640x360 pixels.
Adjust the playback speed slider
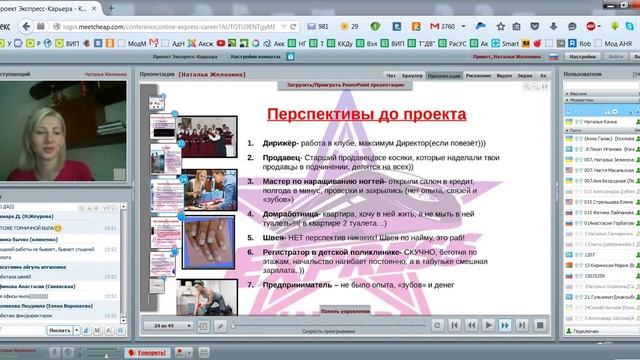[329, 325]
